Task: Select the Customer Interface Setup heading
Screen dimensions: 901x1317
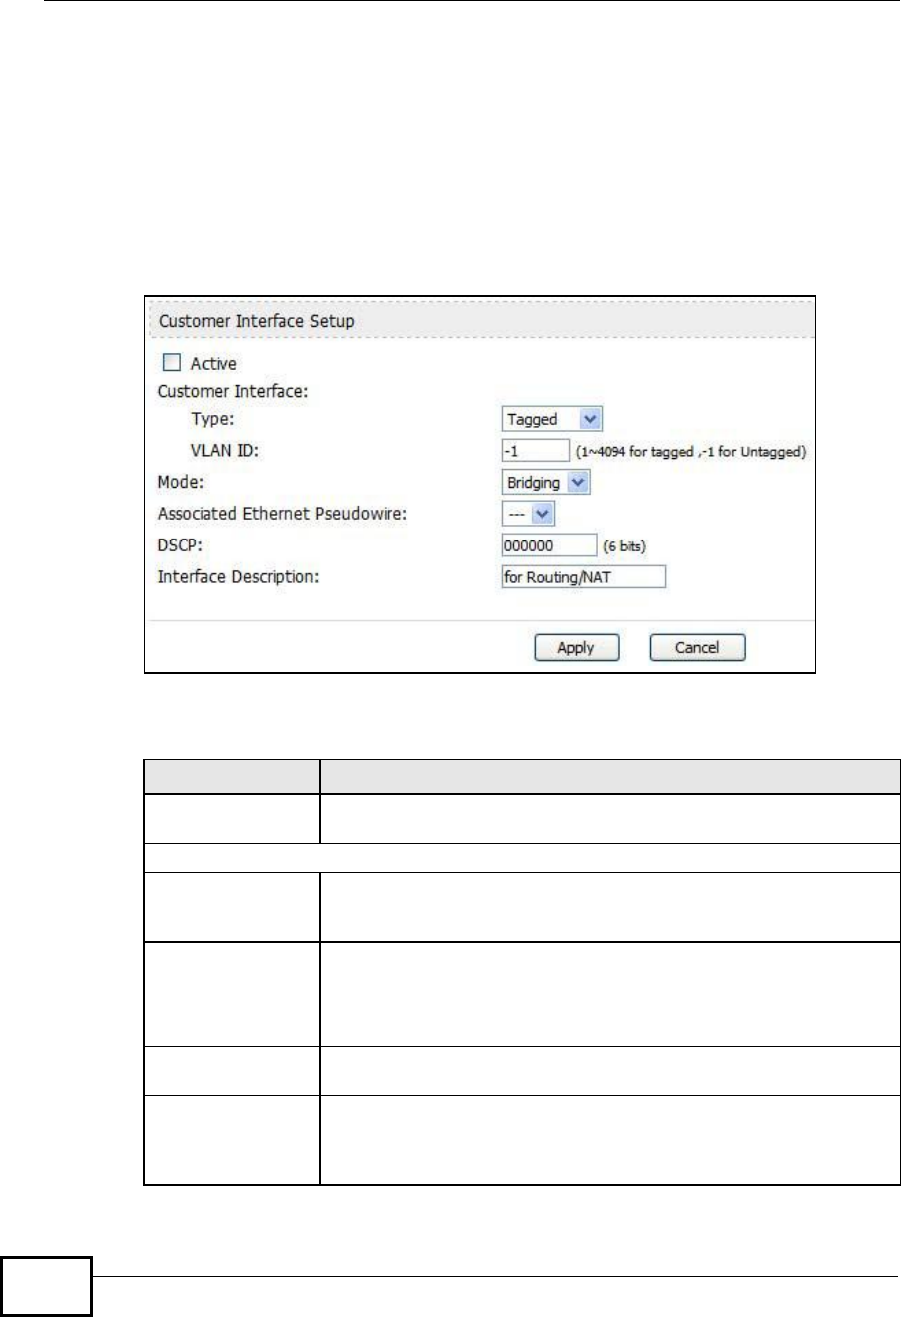Action: click(257, 322)
